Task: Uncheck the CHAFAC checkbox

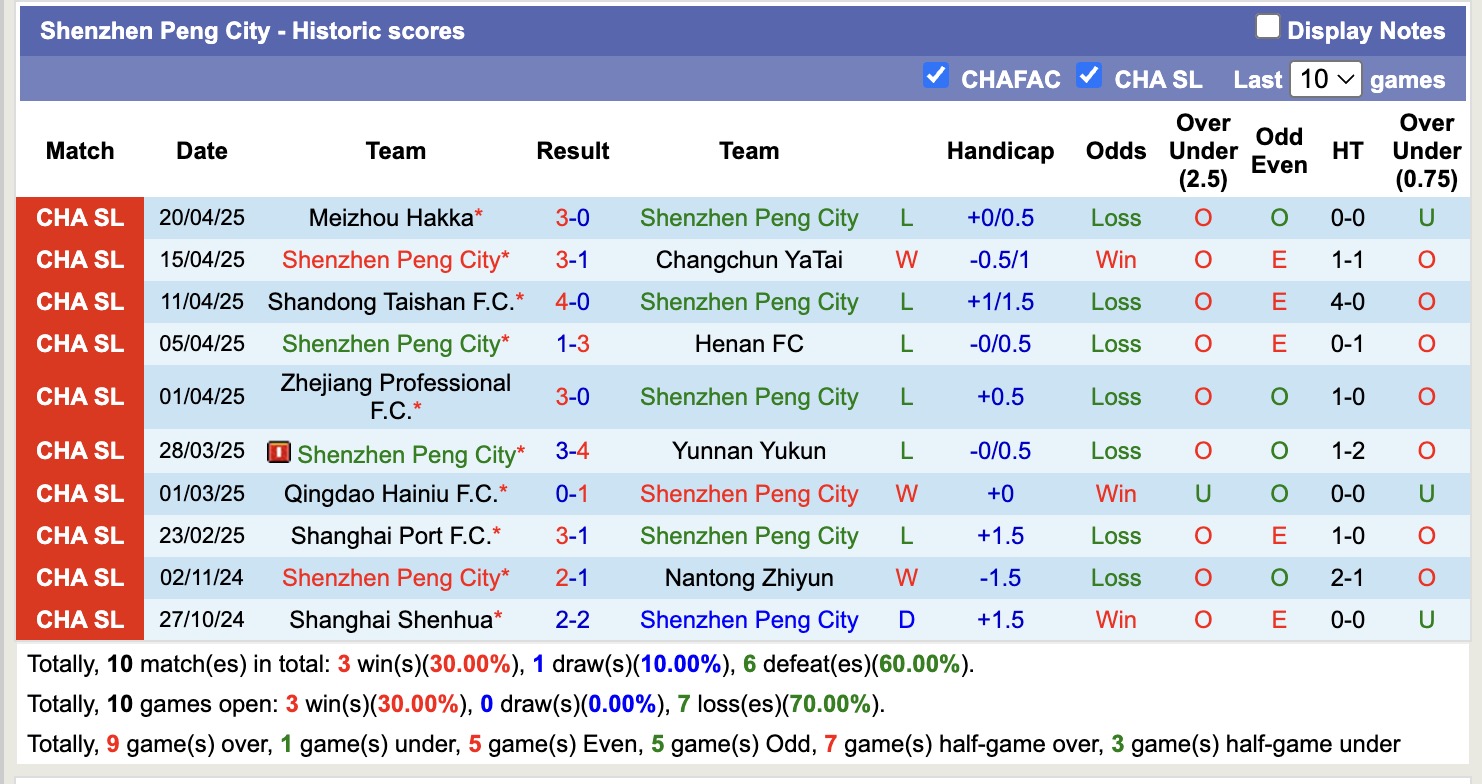Action: (936, 75)
